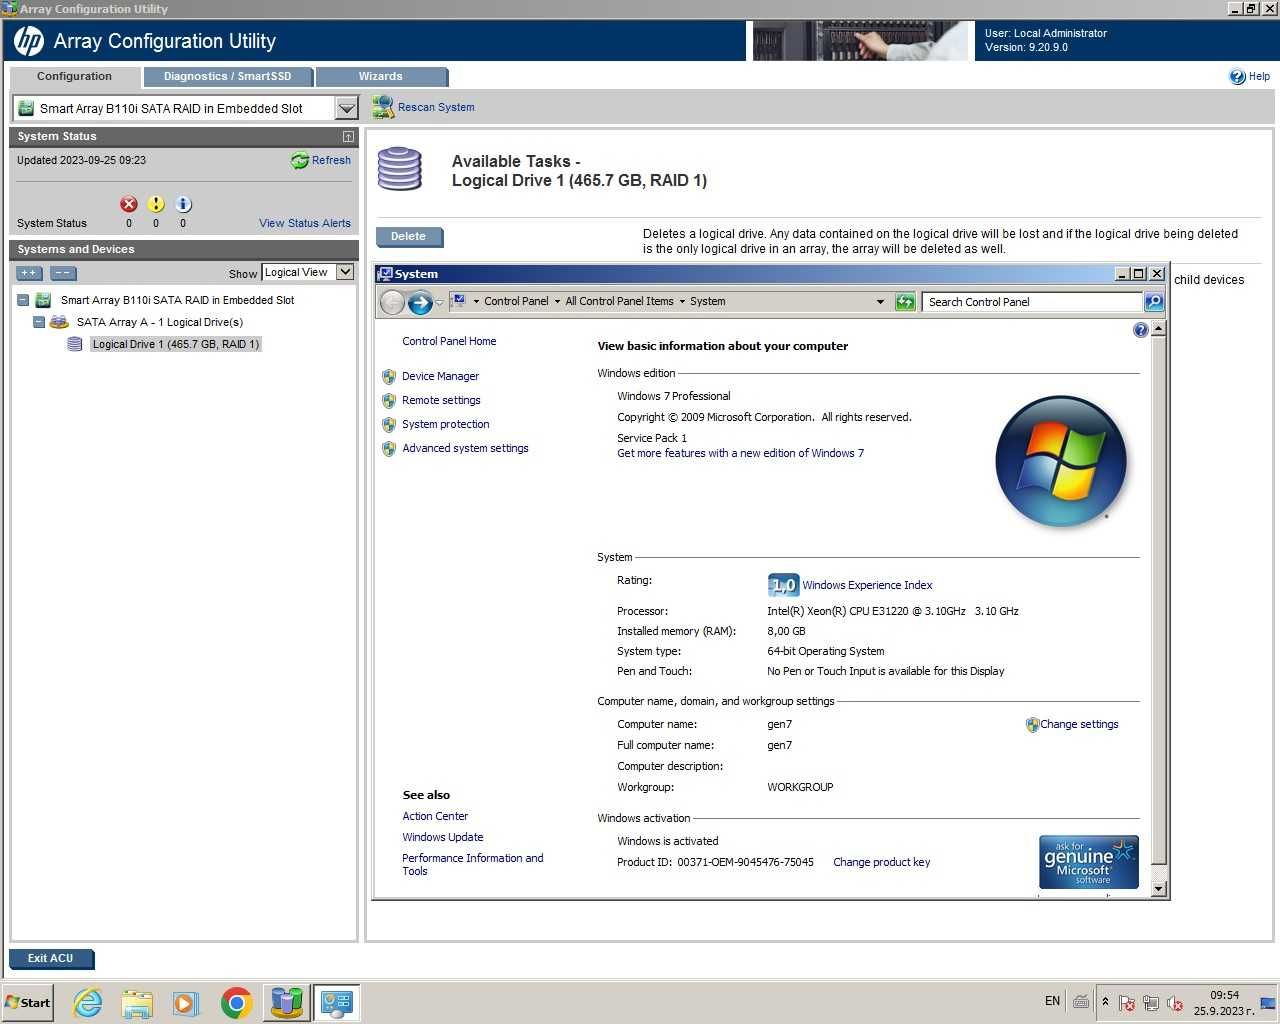Launch Windows Media Player from taskbar
The image size is (1280, 1024).
point(186,1002)
